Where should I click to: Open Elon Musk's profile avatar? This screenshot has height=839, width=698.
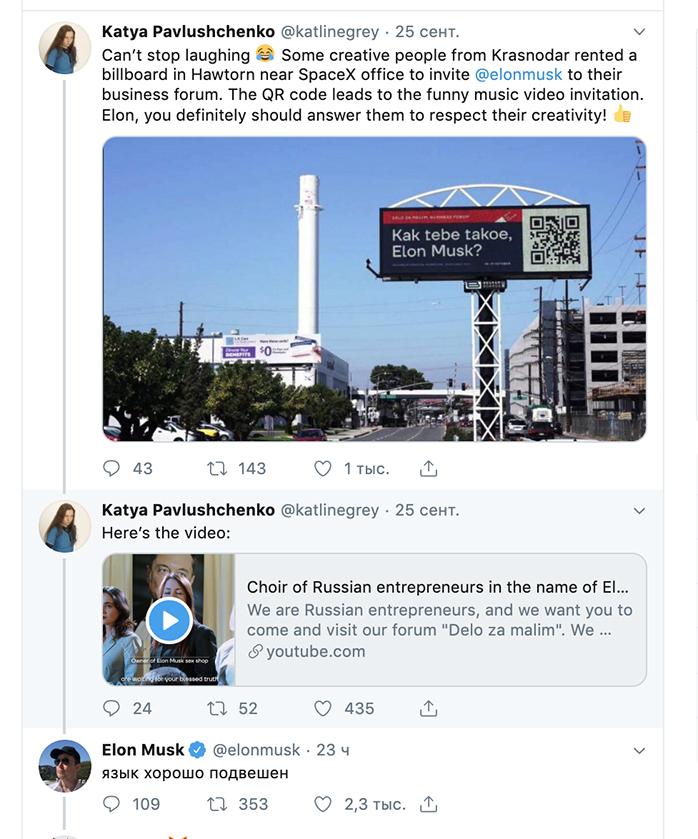click(65, 767)
